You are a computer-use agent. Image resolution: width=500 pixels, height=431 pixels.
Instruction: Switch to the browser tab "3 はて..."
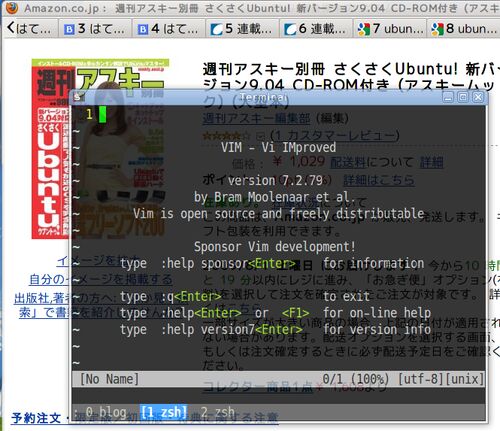pos(96,29)
